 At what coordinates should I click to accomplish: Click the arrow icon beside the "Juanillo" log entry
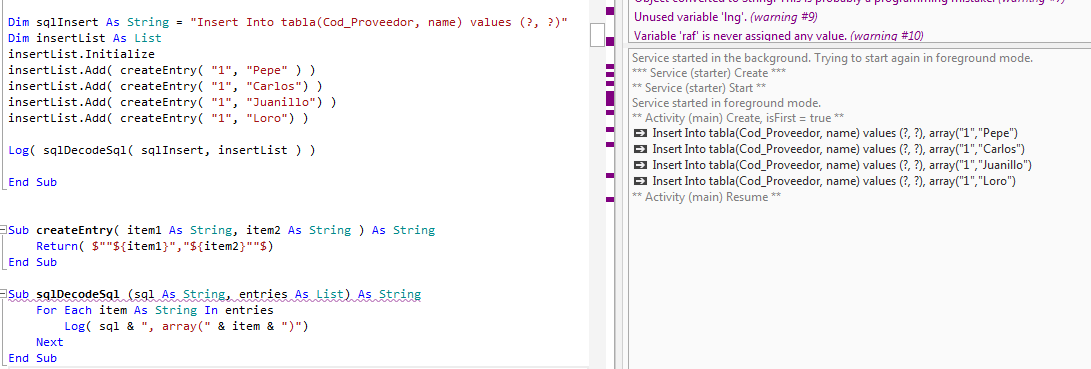tap(640, 165)
